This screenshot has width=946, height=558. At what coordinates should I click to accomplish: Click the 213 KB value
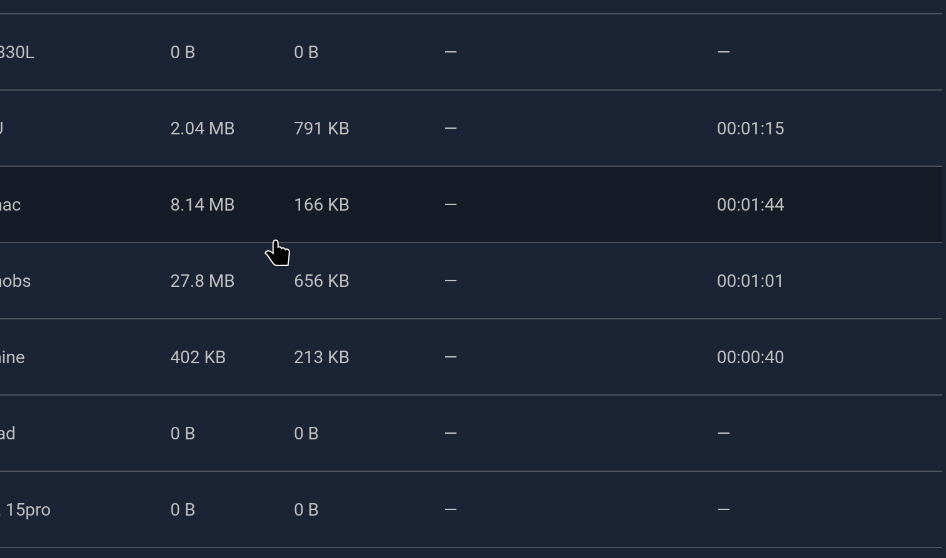tap(321, 357)
